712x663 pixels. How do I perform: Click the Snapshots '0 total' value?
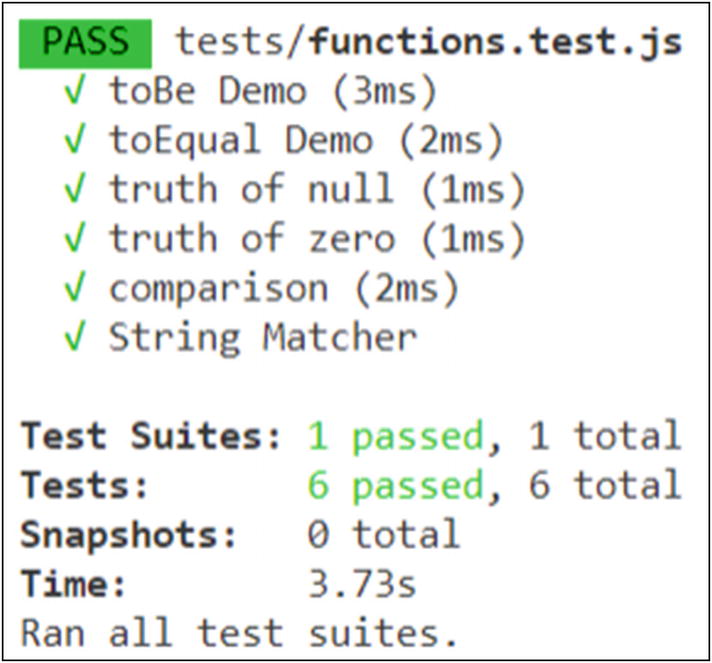[x=383, y=534]
